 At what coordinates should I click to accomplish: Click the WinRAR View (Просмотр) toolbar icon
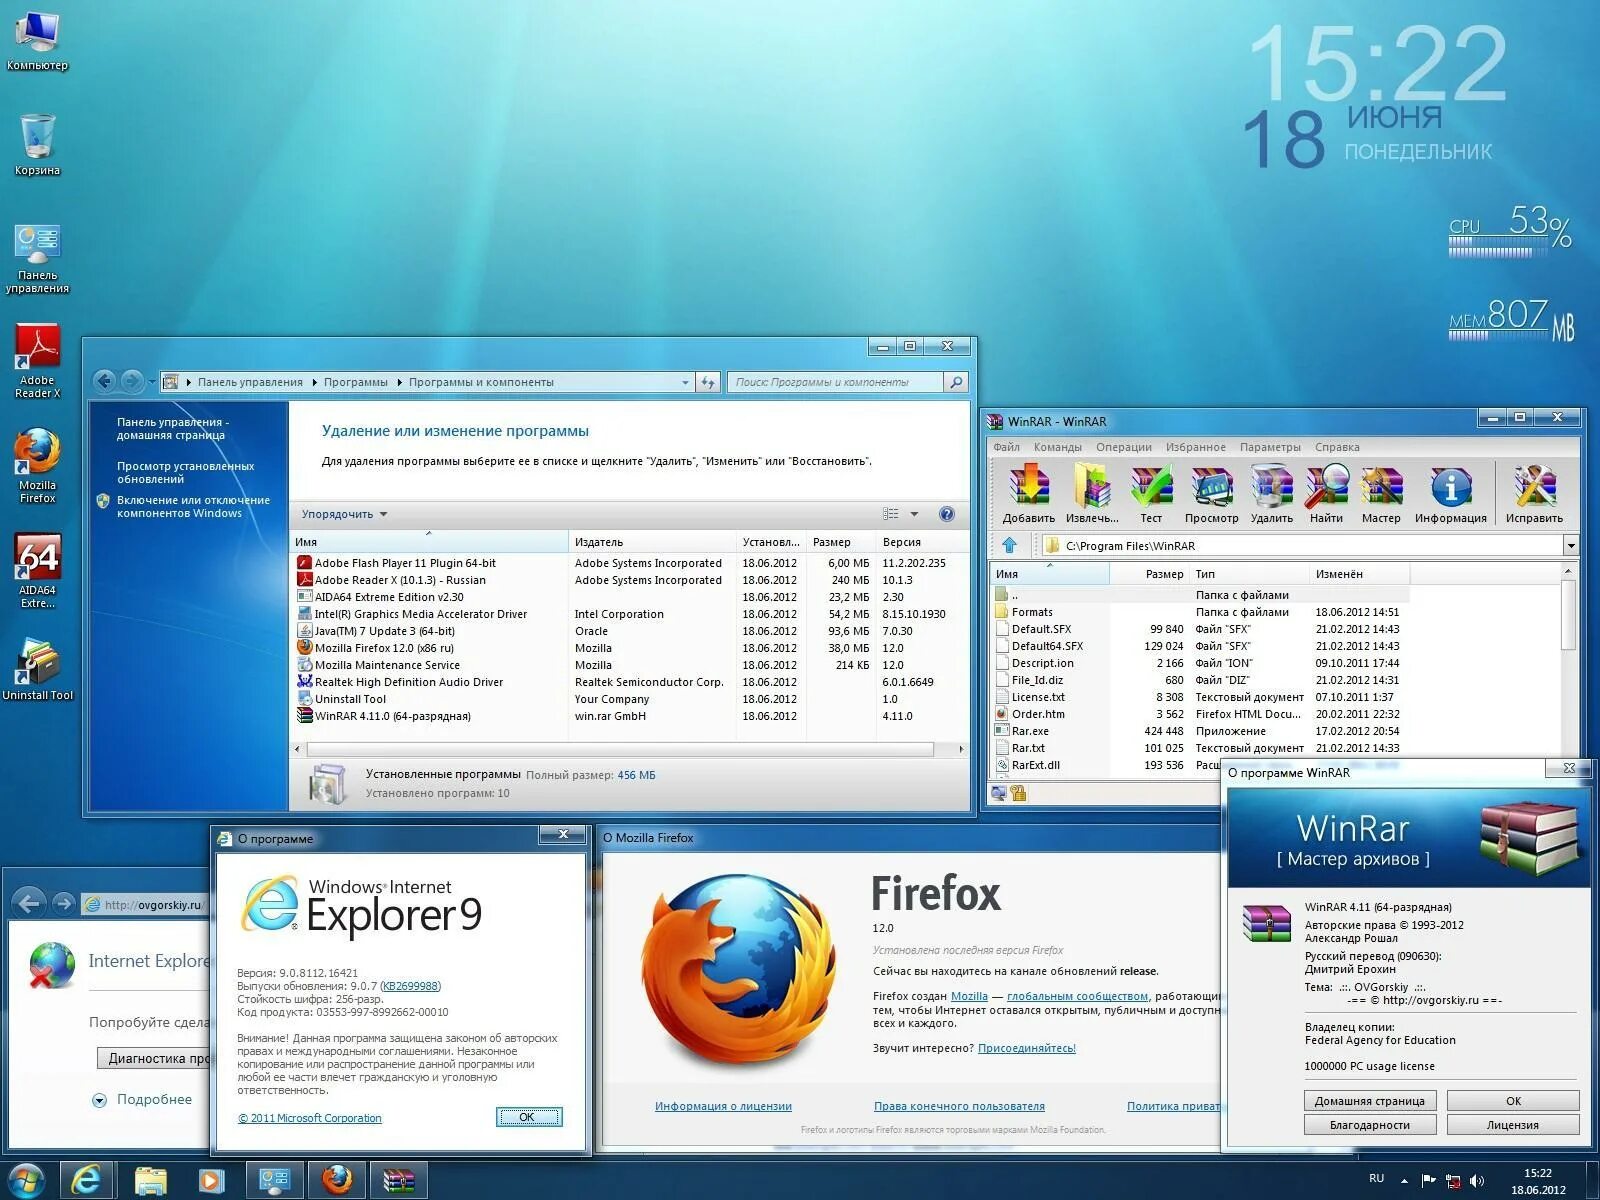click(1211, 494)
